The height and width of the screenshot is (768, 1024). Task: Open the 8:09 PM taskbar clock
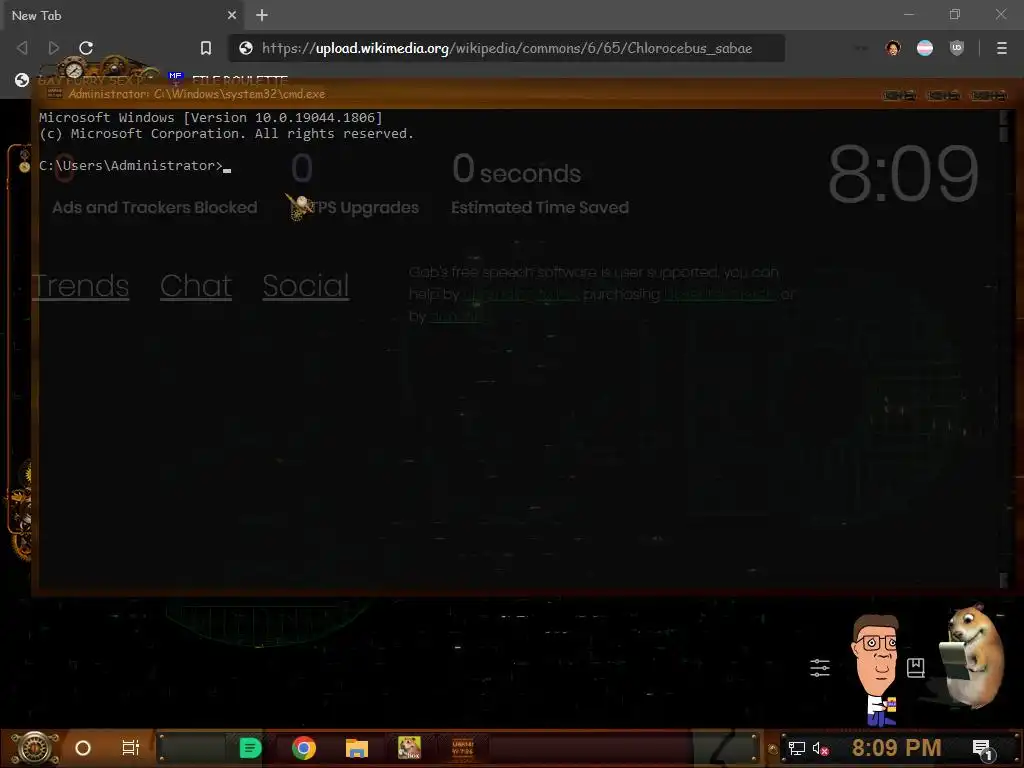pos(897,748)
